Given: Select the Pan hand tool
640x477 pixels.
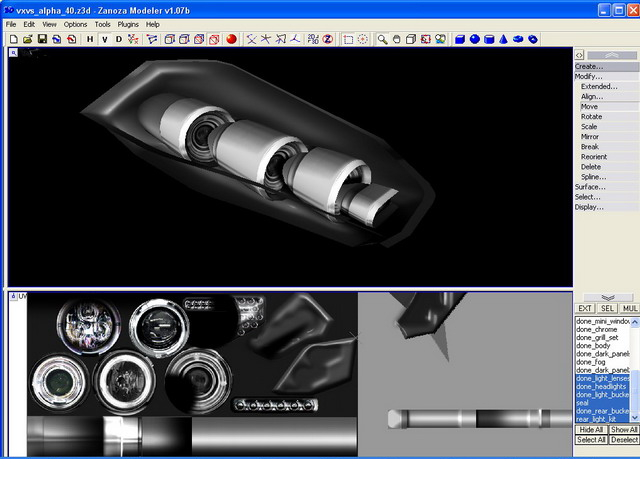Looking at the screenshot, I should [397, 39].
